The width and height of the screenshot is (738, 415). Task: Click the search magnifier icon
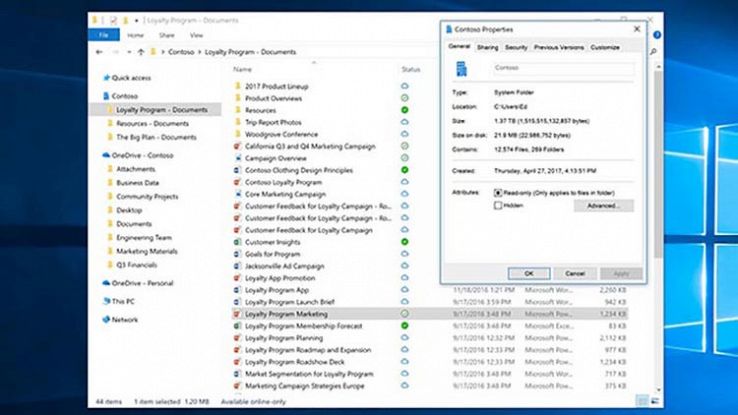(653, 52)
